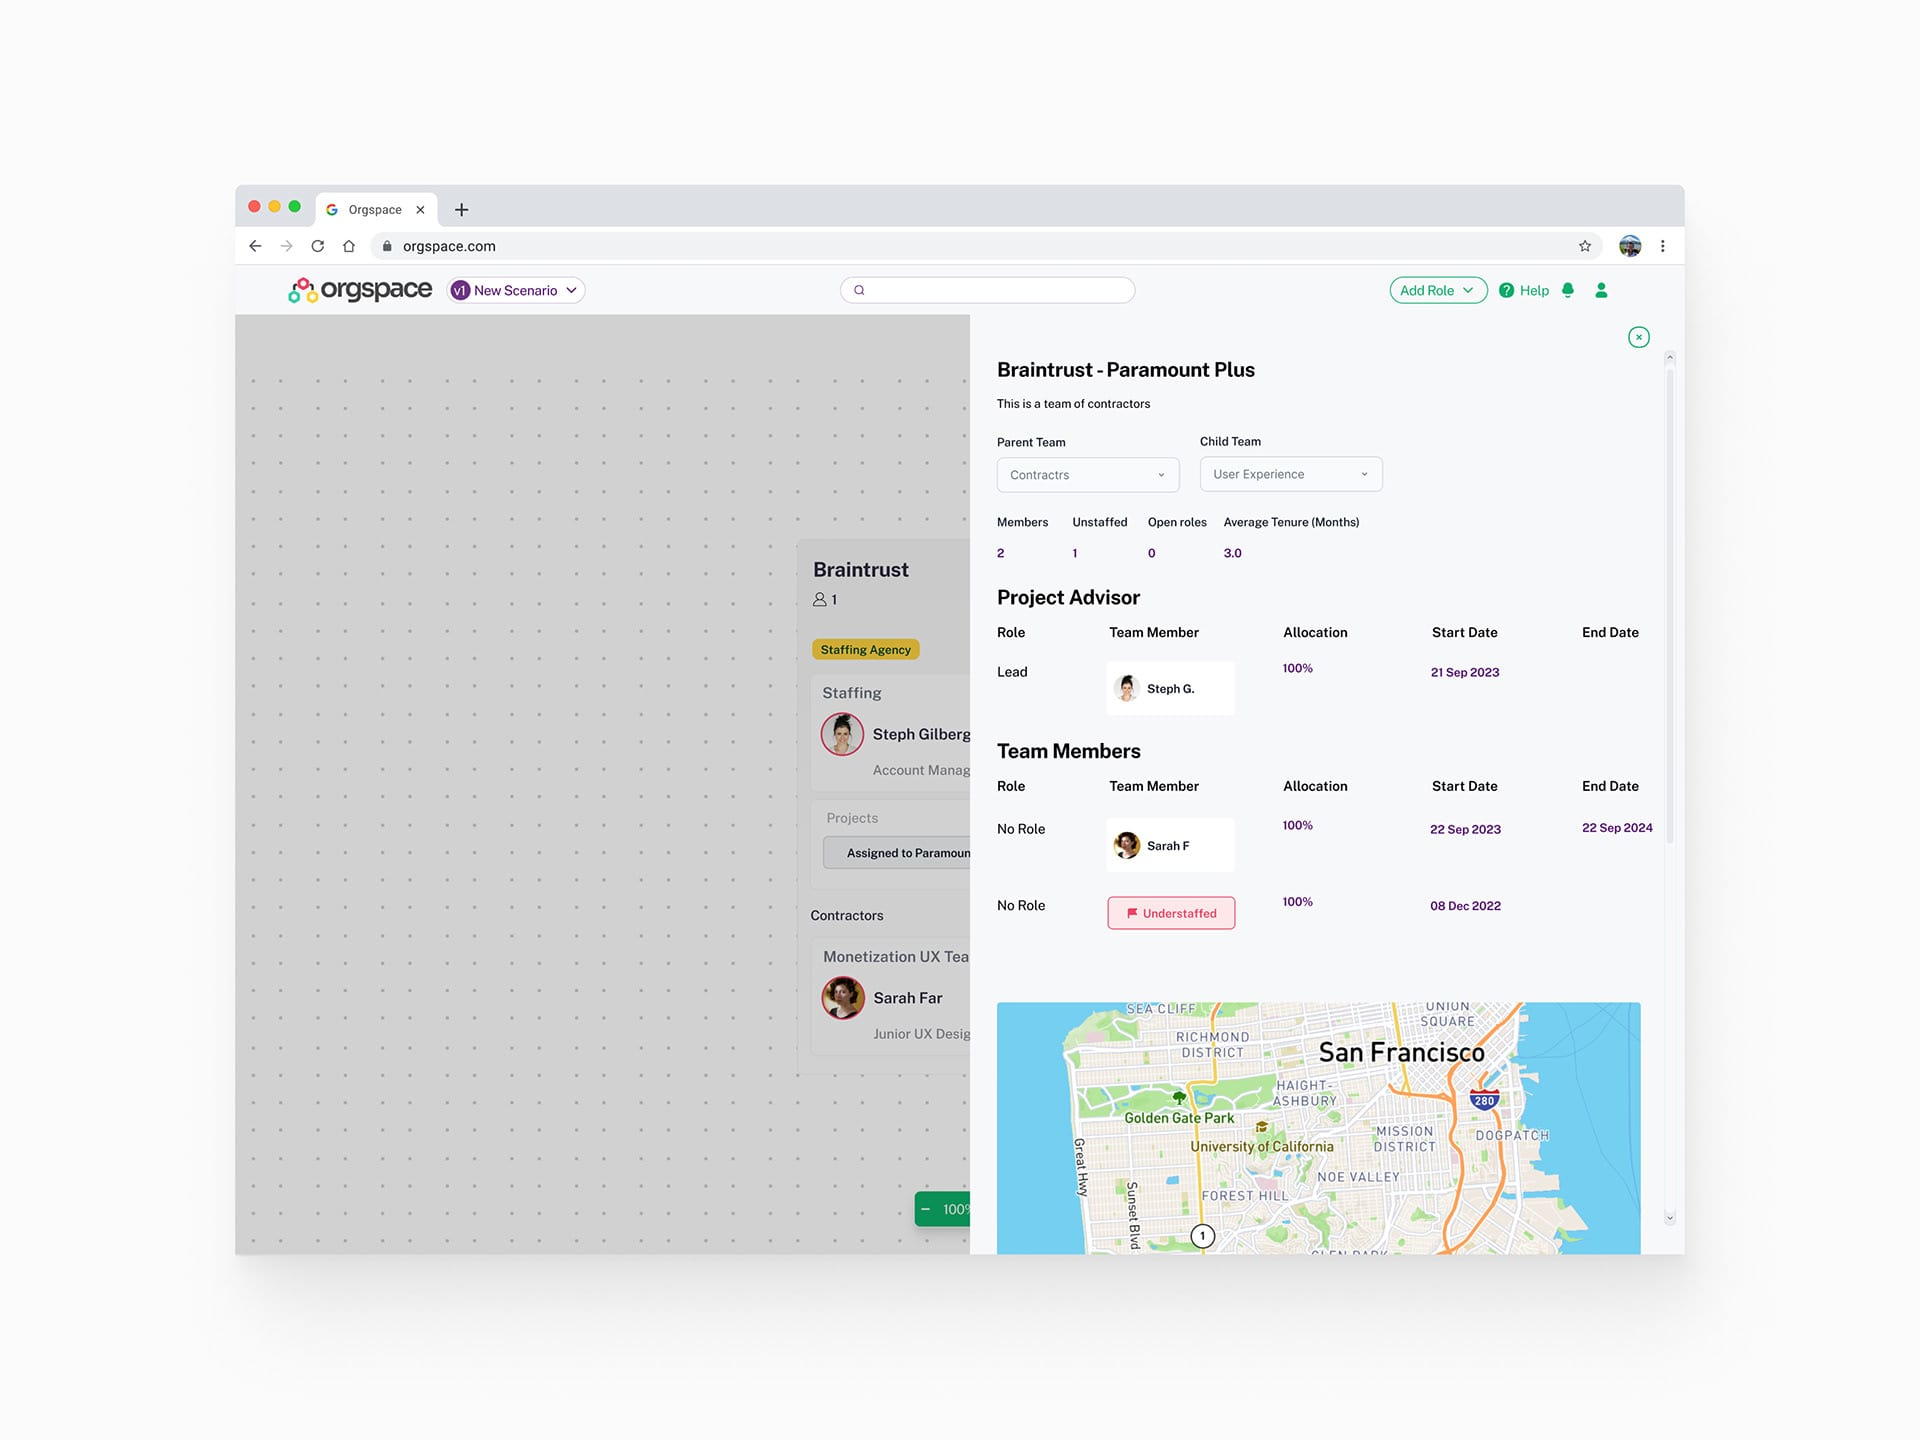Switch to the Orgspace tab

click(376, 210)
